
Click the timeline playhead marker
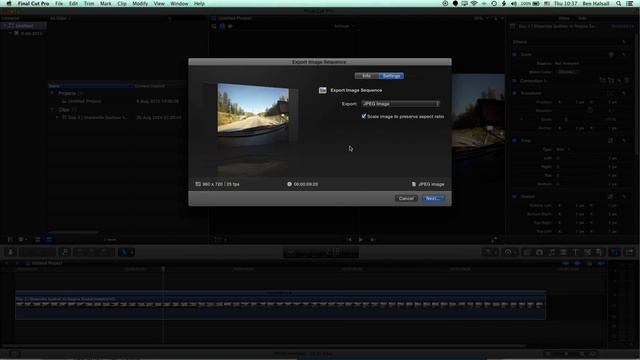[x=163, y=269]
